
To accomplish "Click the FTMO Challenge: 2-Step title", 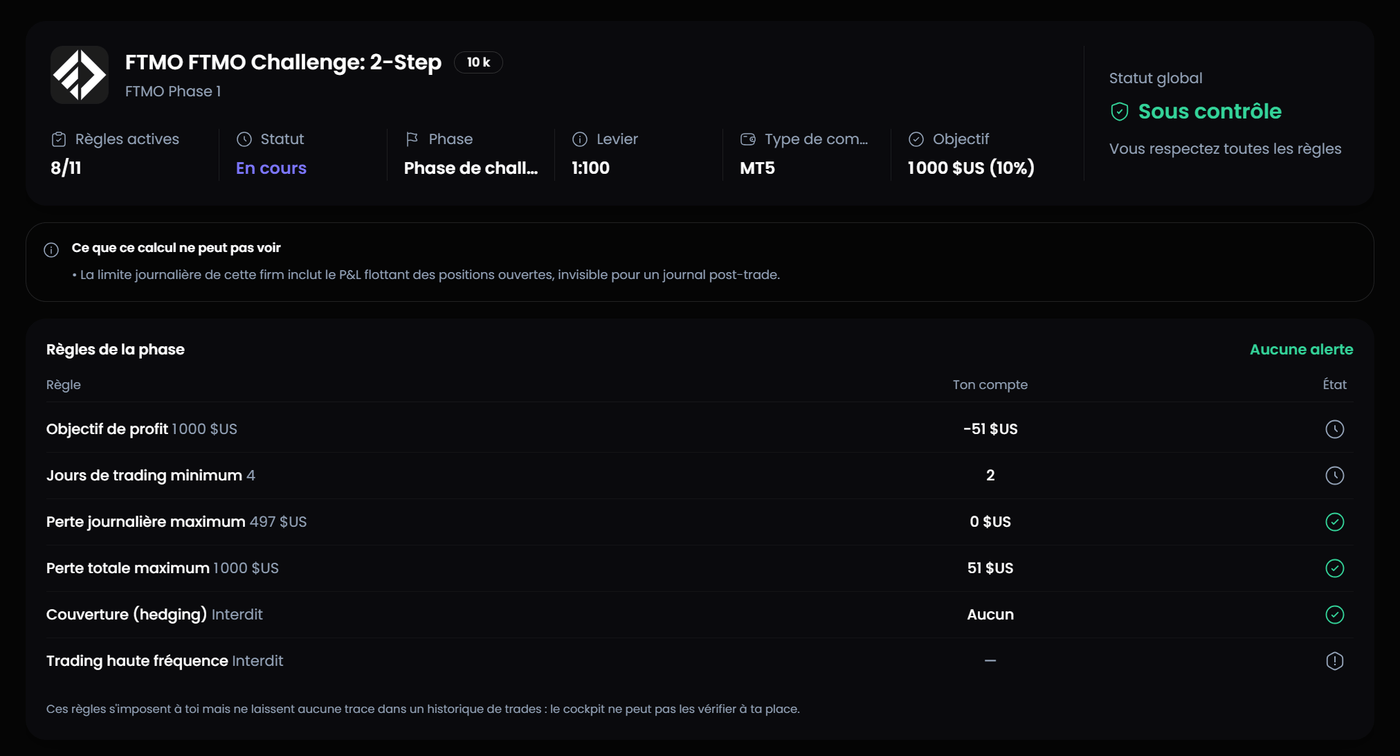I will (283, 62).
